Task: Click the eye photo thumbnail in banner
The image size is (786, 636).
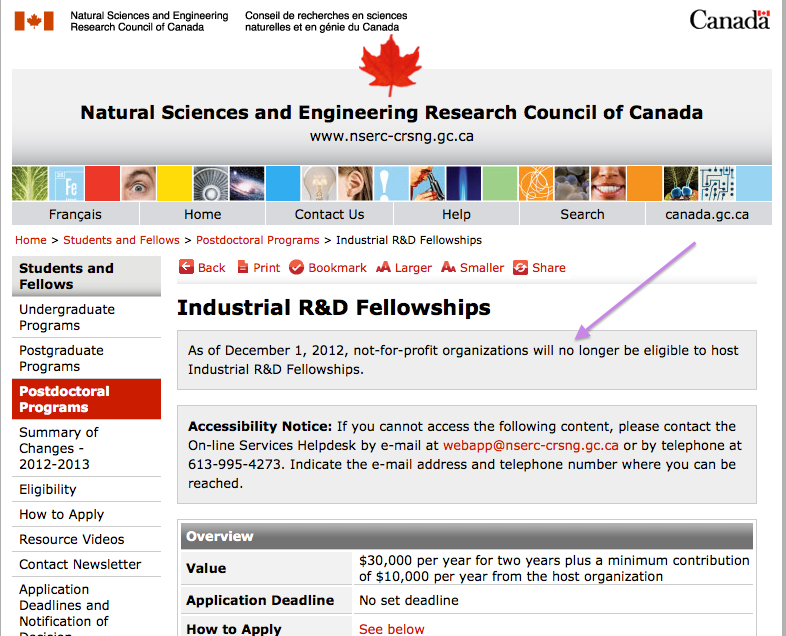Action: (x=138, y=183)
